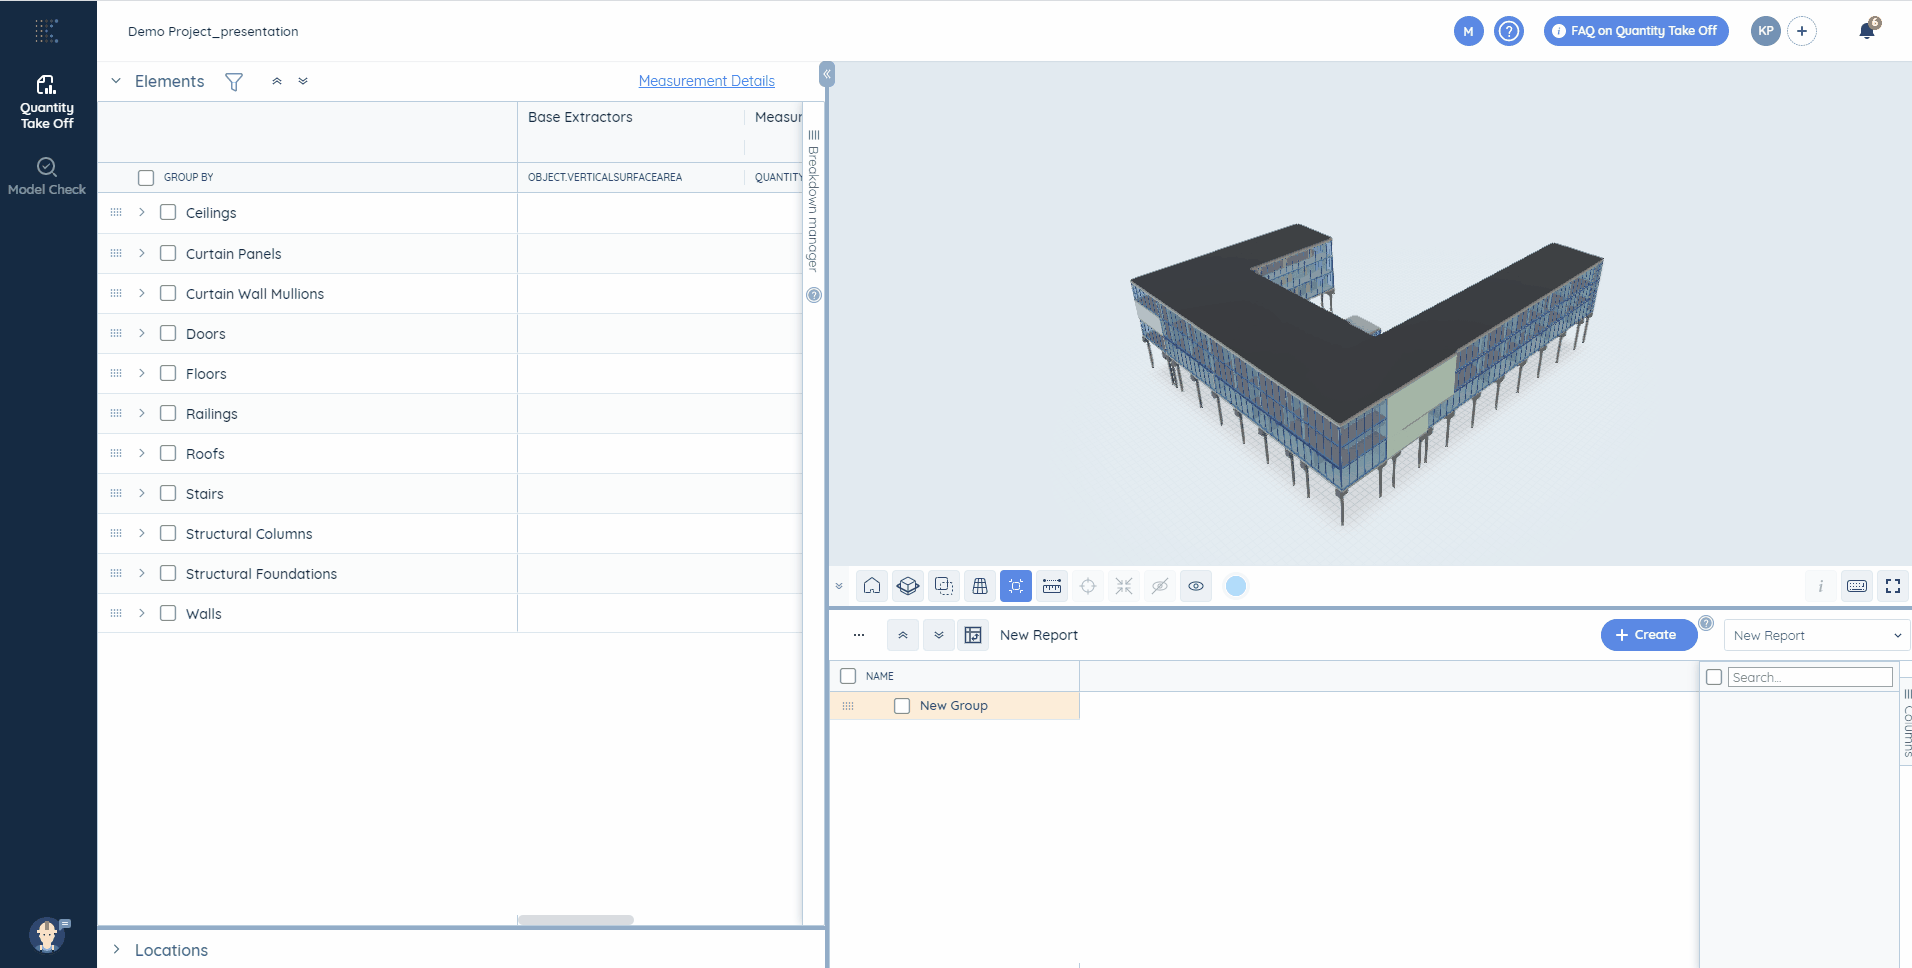Expand all element groups double-arrow down
1912x968 pixels.
[x=303, y=81]
